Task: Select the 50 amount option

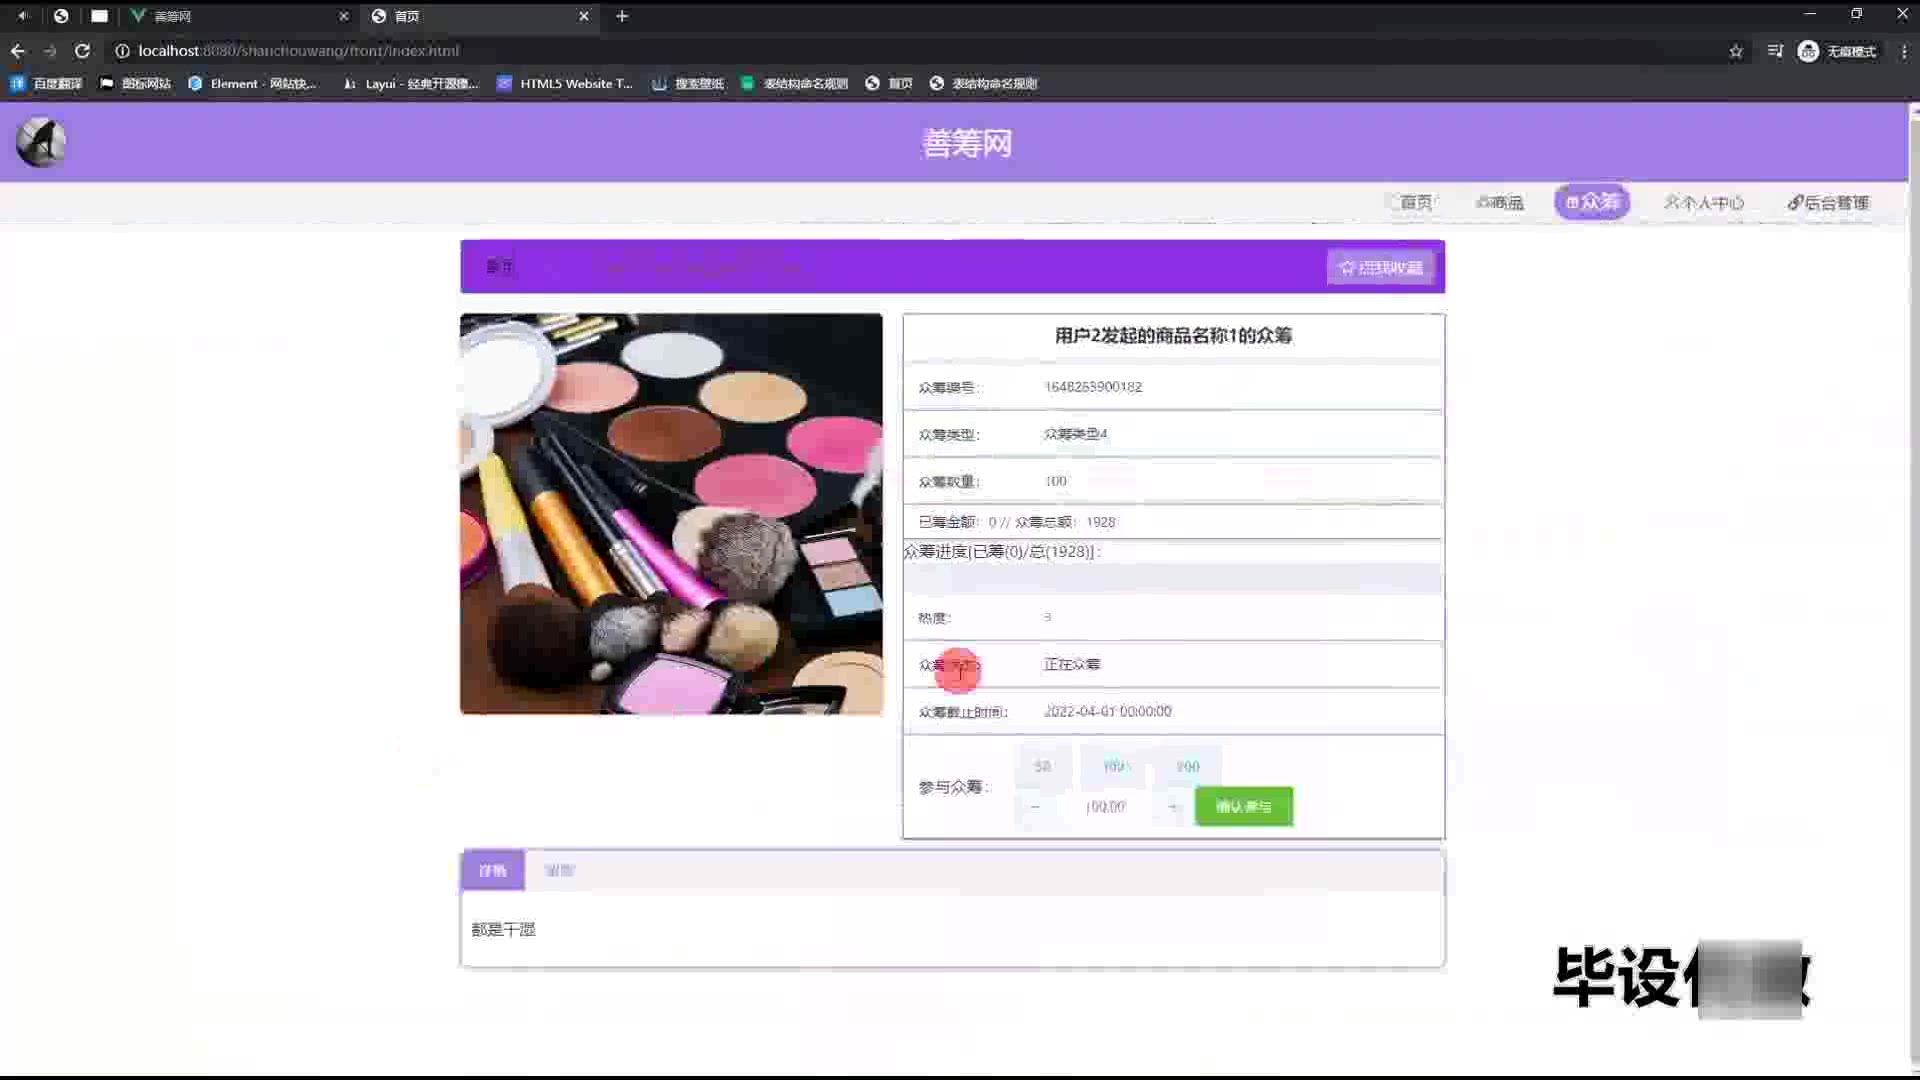Action: [x=1043, y=766]
